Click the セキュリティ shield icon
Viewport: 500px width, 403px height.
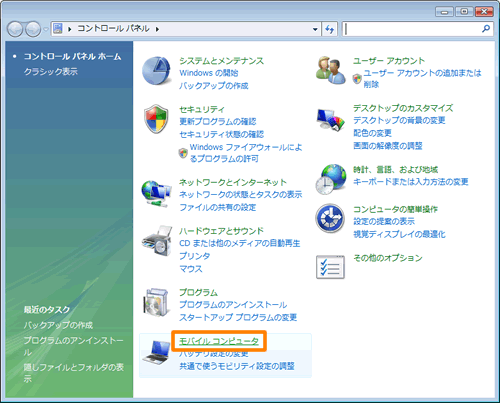(x=156, y=119)
